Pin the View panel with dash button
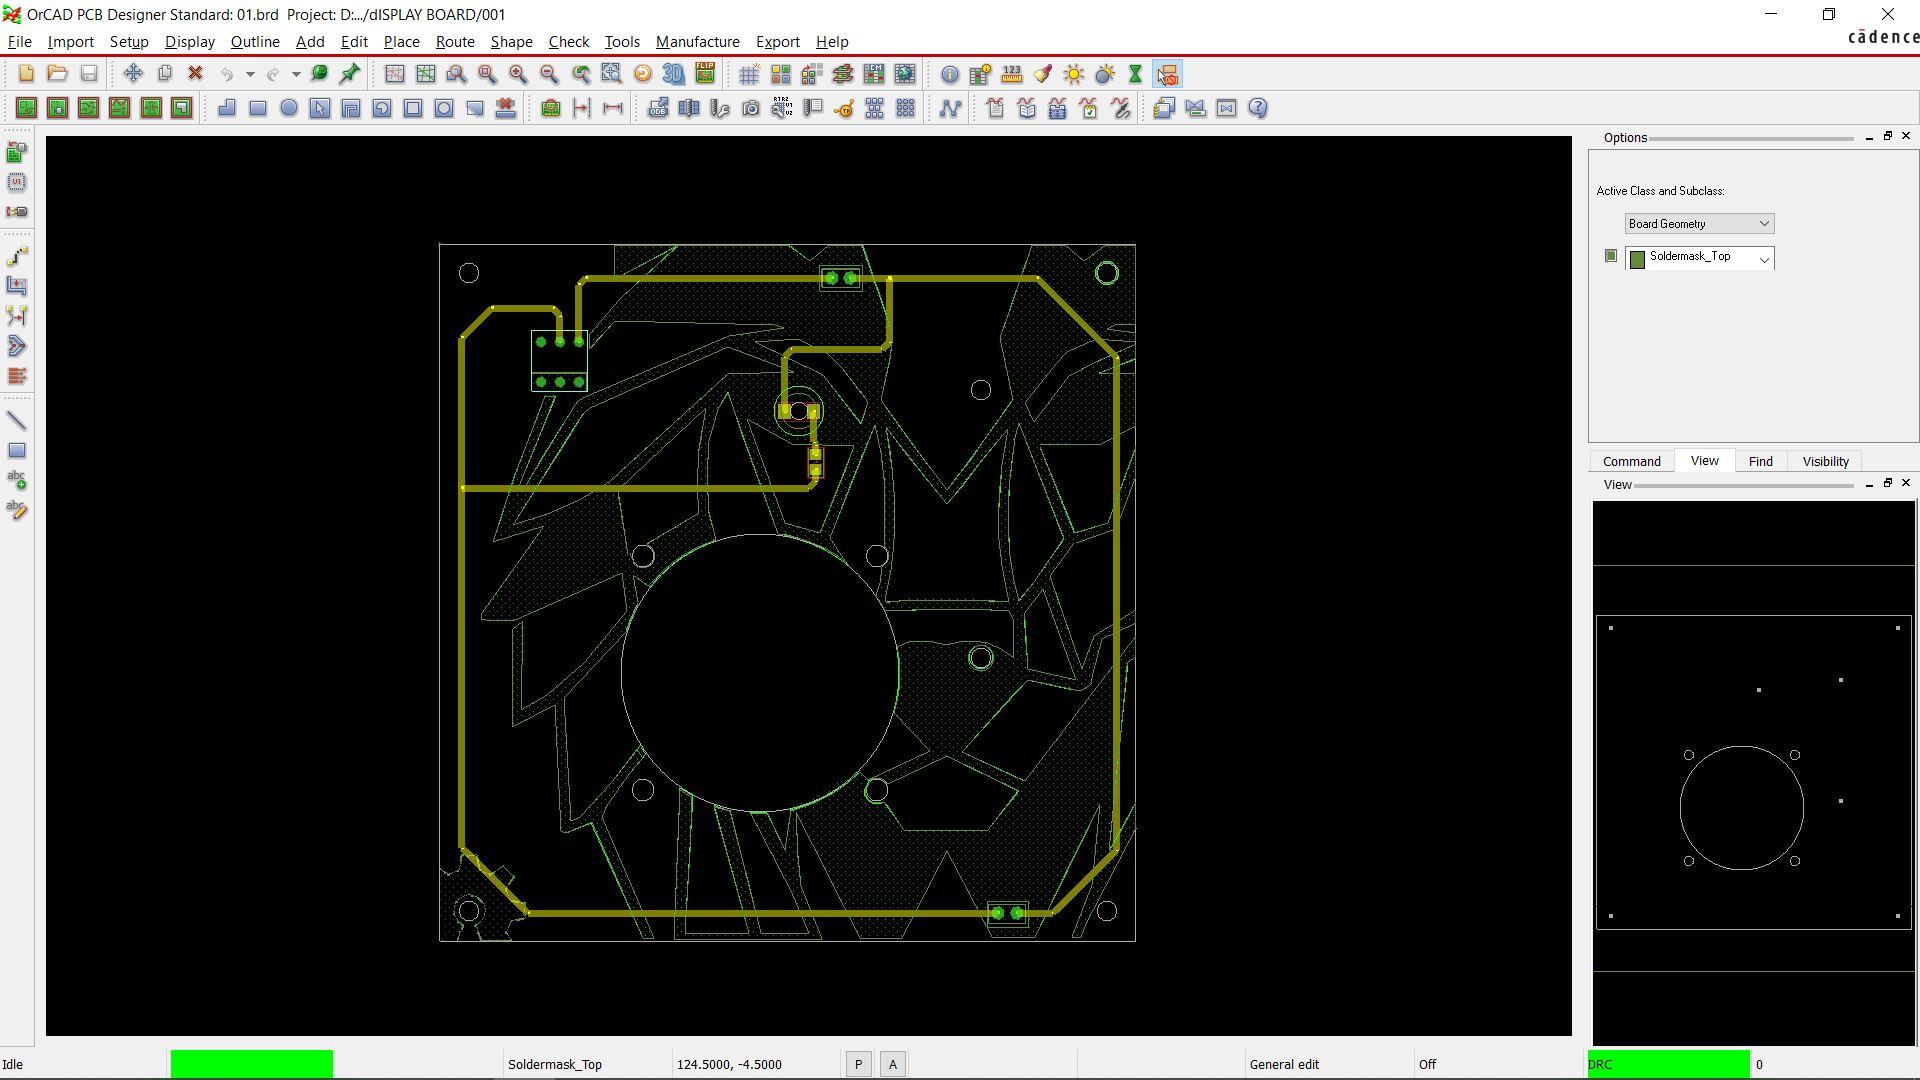The image size is (1920, 1080). (1869, 484)
